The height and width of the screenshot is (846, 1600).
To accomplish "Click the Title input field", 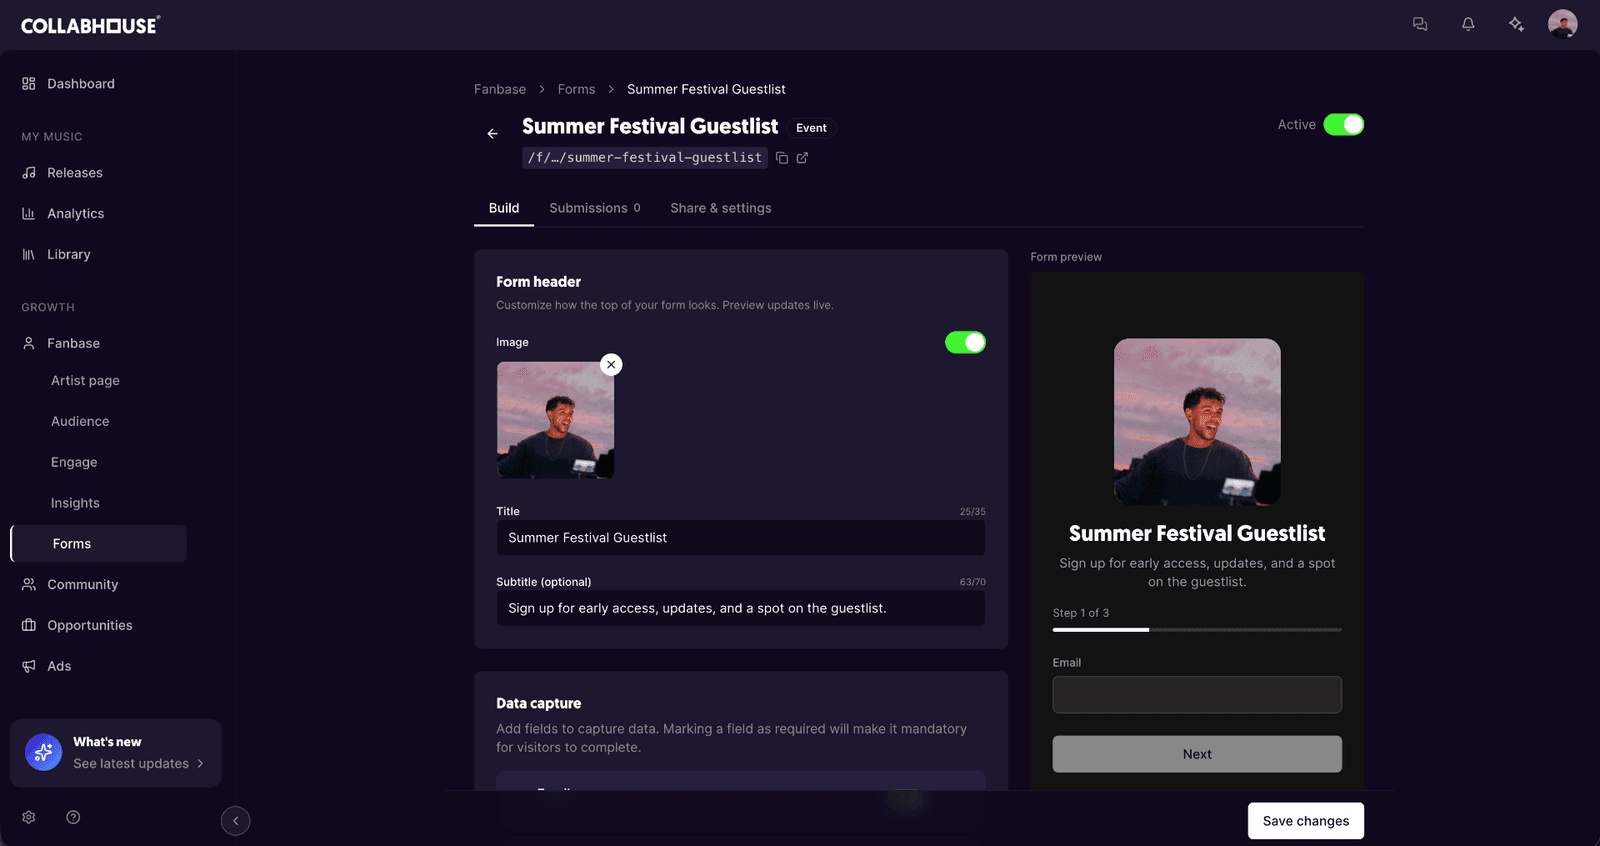I will pos(740,538).
